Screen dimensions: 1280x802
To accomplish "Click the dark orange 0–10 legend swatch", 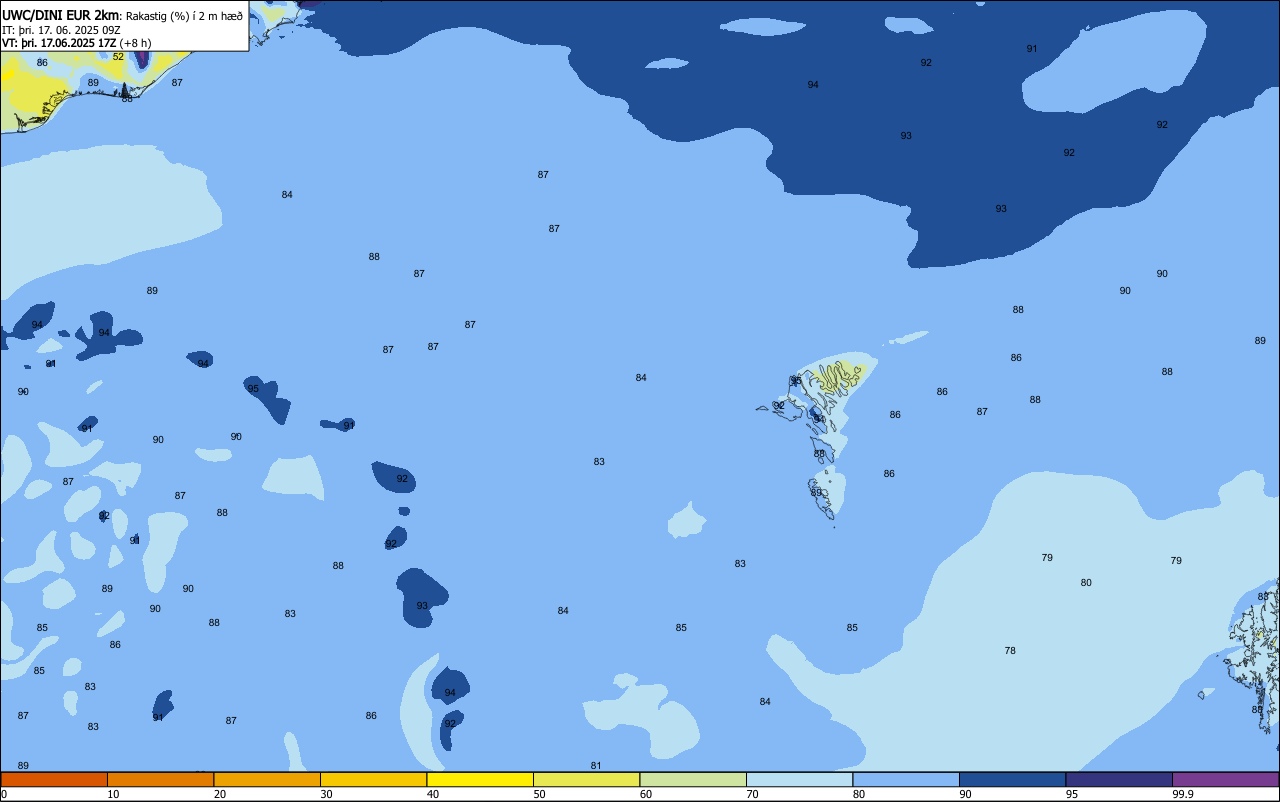I will (54, 779).
